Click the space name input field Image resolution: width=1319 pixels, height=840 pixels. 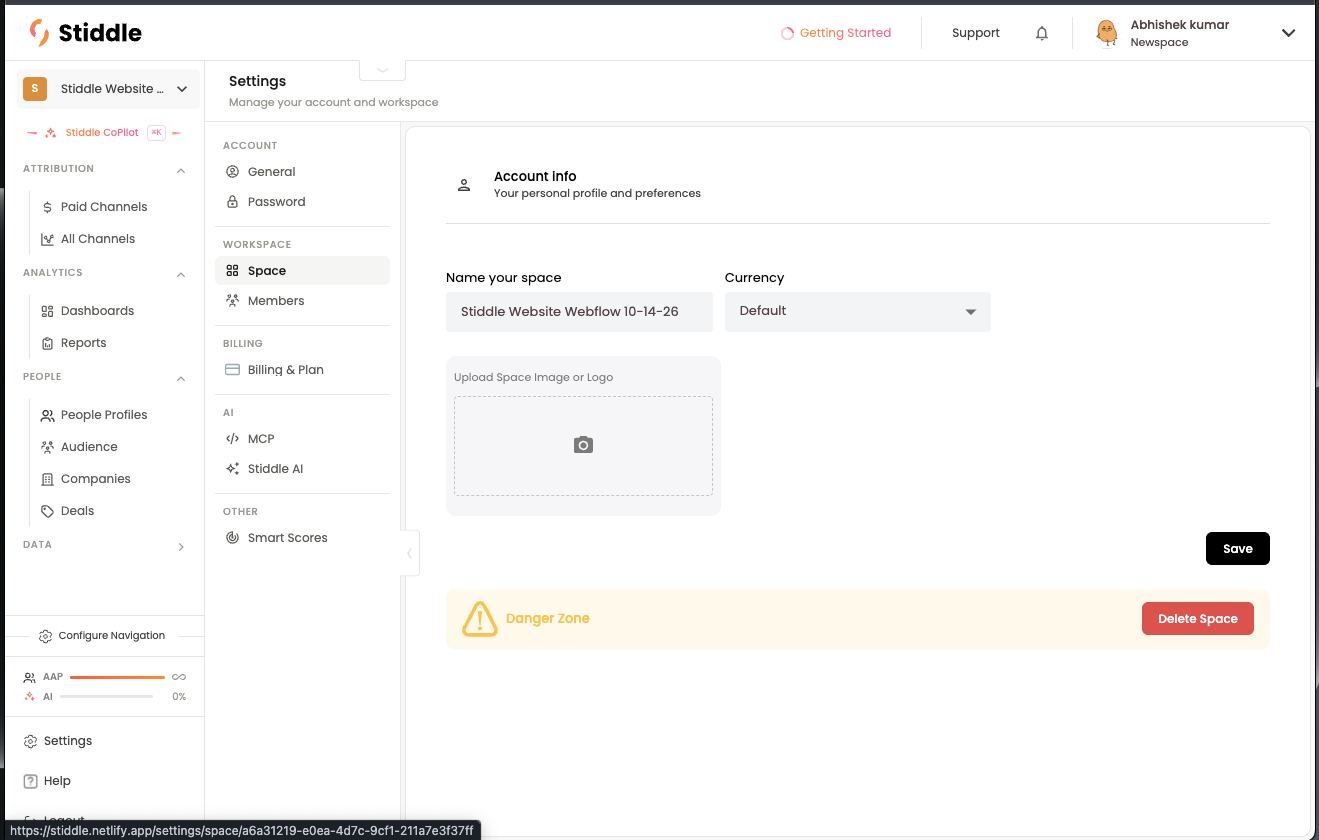tap(579, 312)
